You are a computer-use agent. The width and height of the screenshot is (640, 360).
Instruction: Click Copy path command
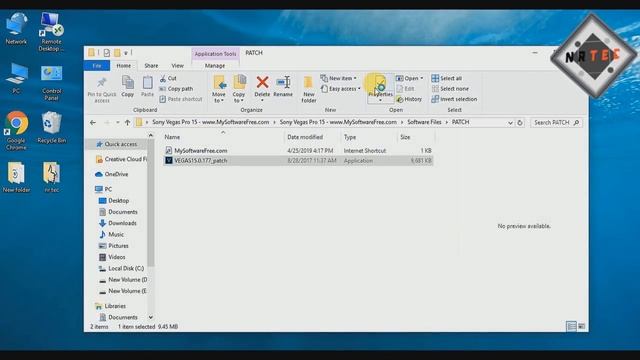(176, 89)
